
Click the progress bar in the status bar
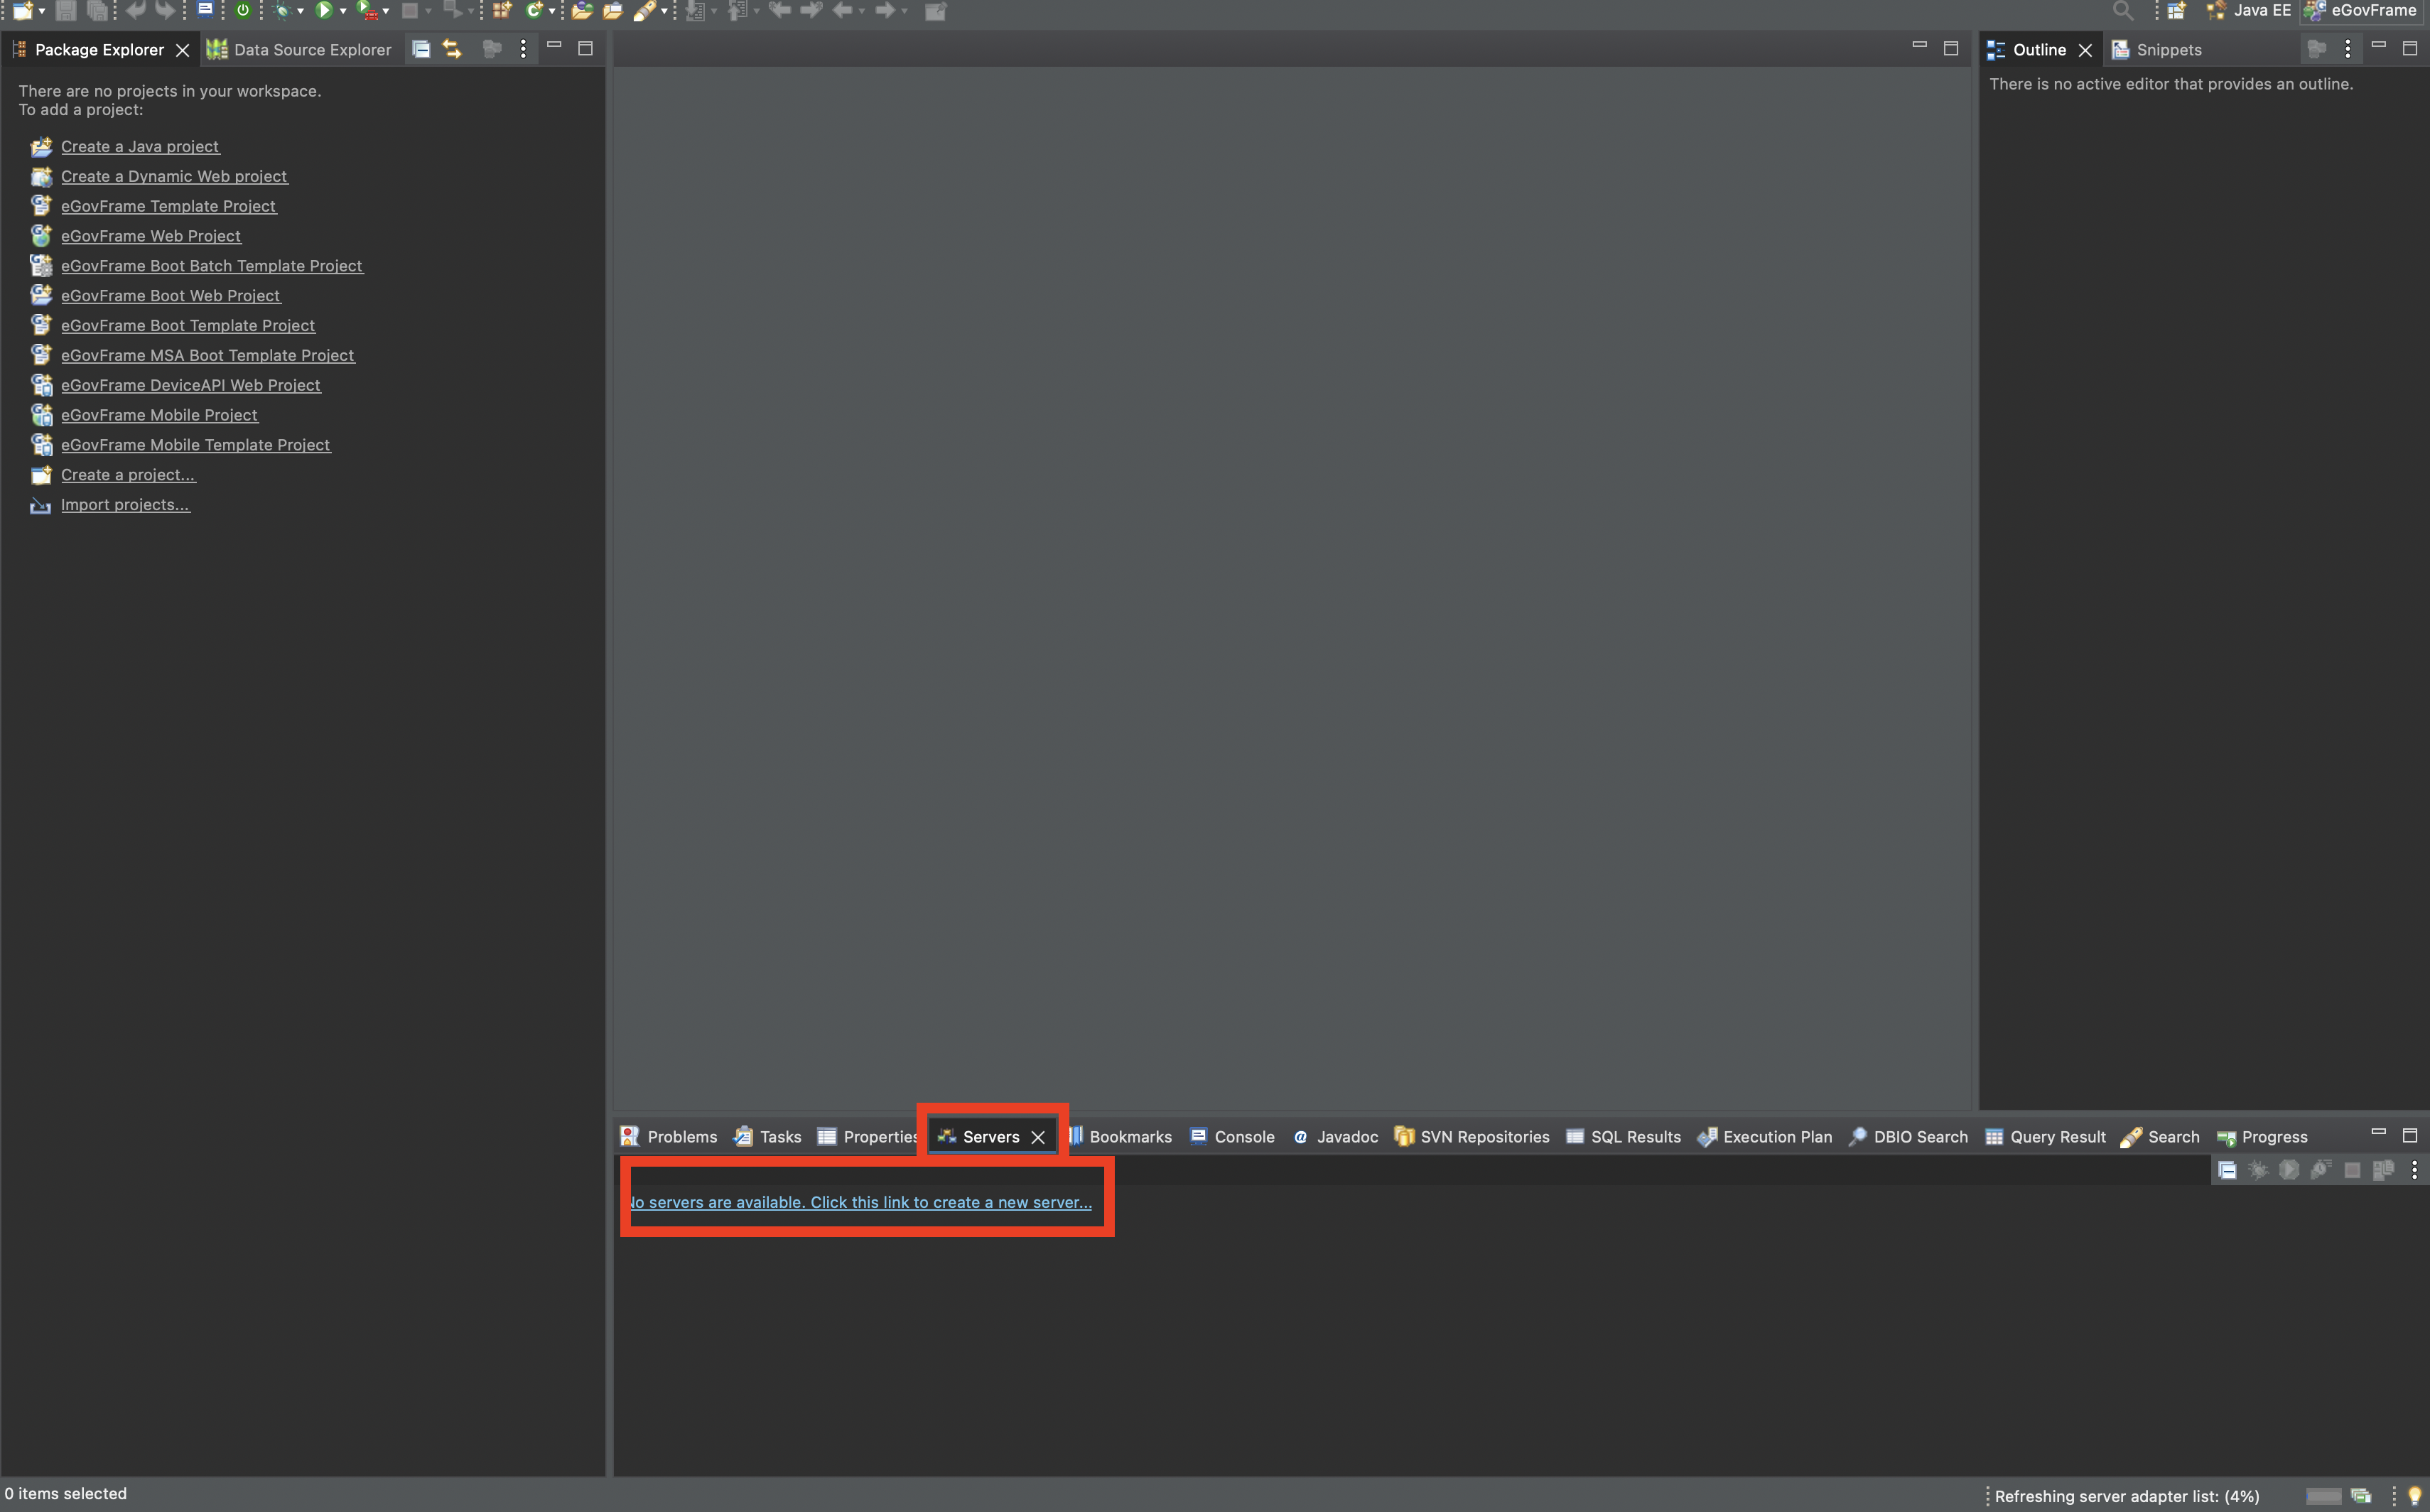click(2323, 1496)
